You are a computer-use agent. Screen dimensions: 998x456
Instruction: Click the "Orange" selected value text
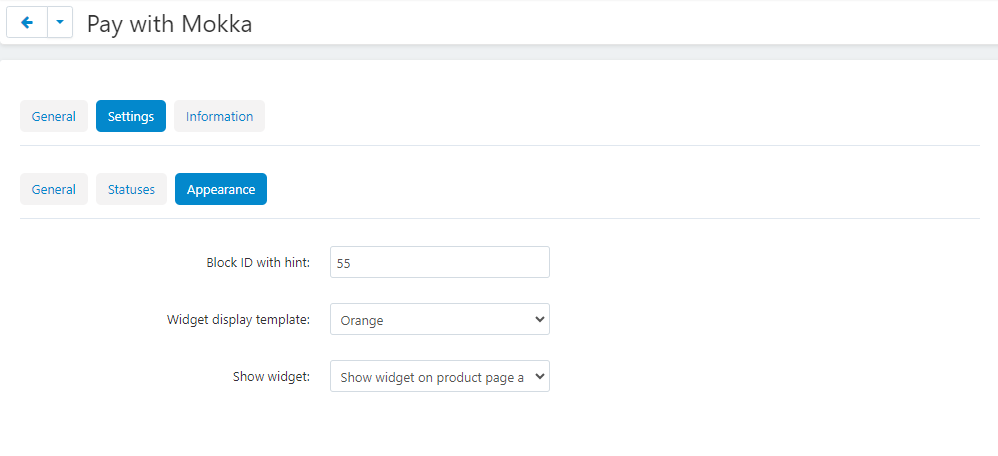coord(362,320)
